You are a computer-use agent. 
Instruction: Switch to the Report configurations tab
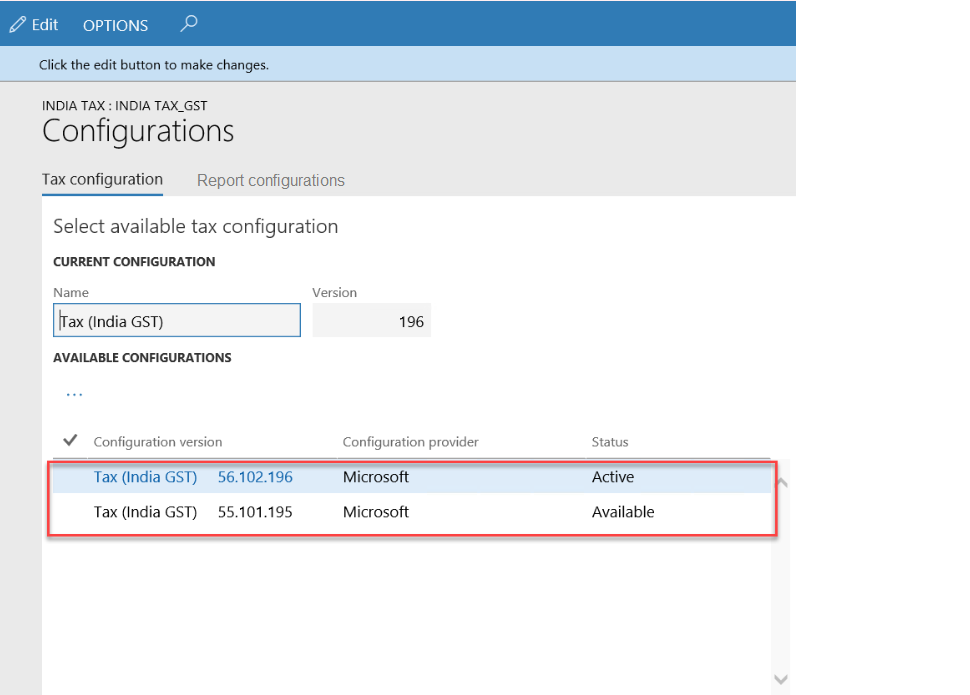[270, 180]
